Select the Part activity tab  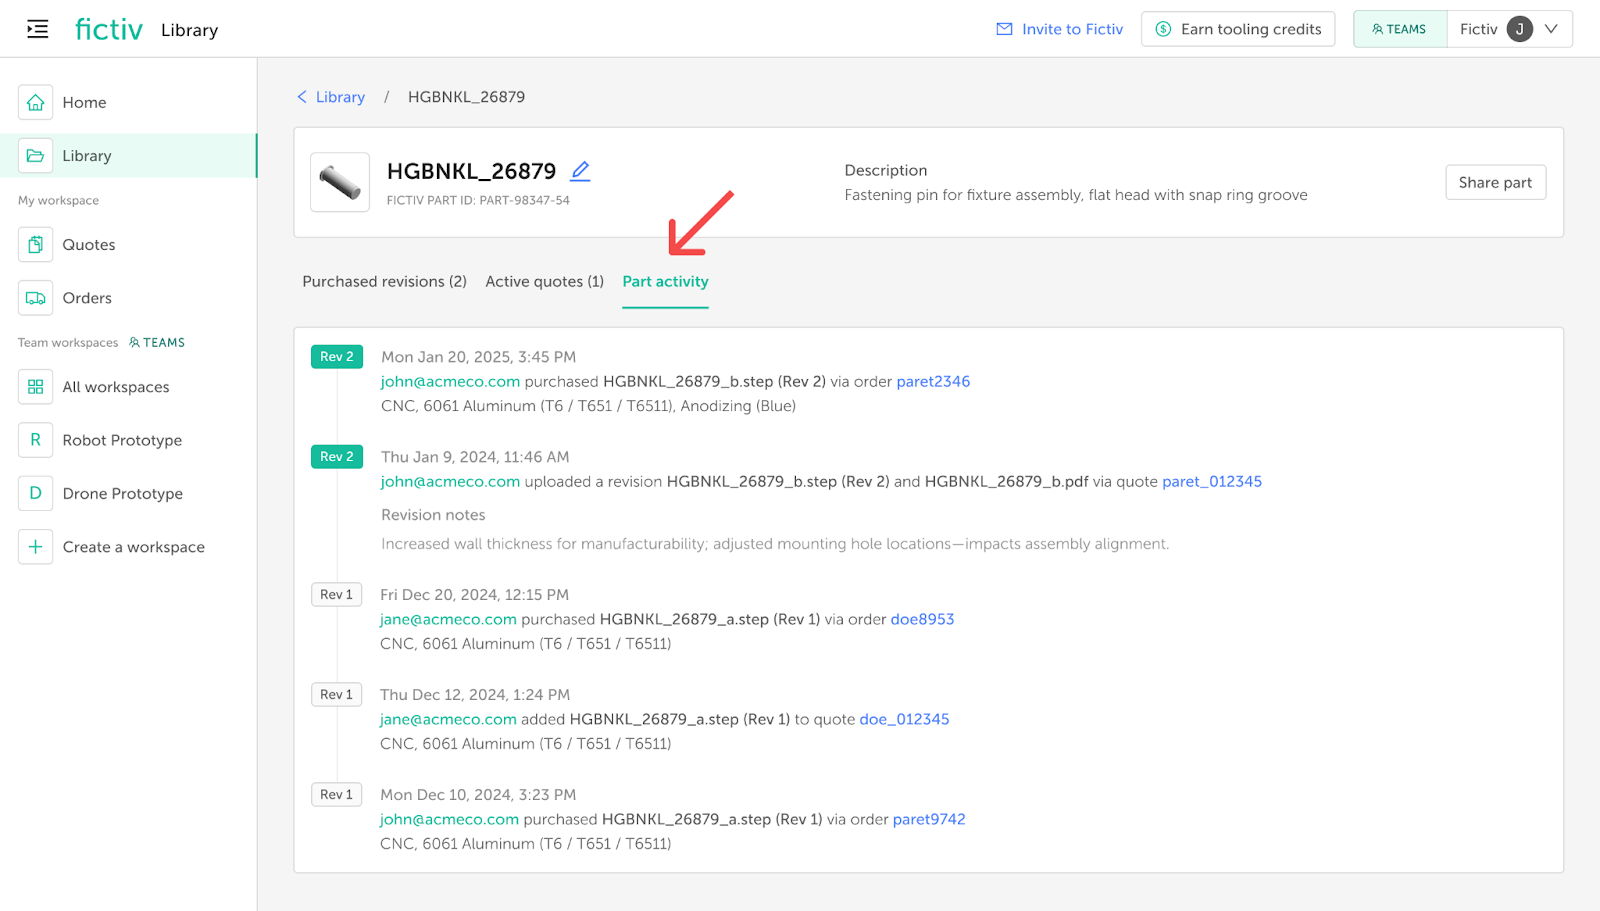coord(665,282)
